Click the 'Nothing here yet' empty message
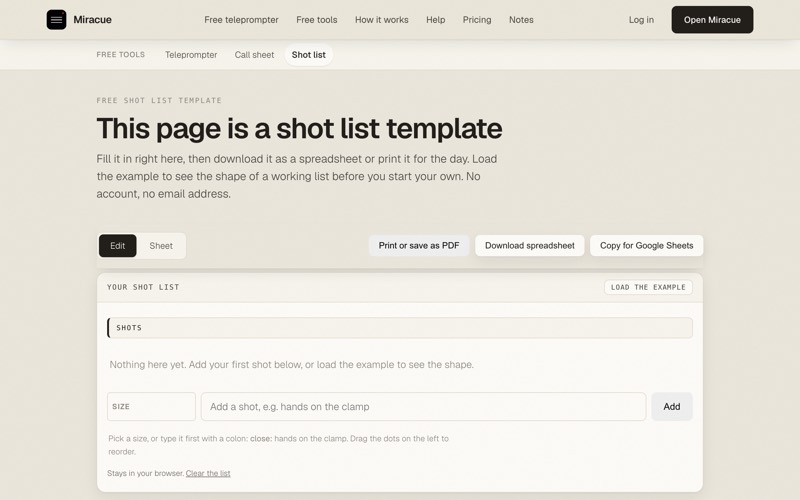Screen dimensions: 800x500 coord(291,365)
